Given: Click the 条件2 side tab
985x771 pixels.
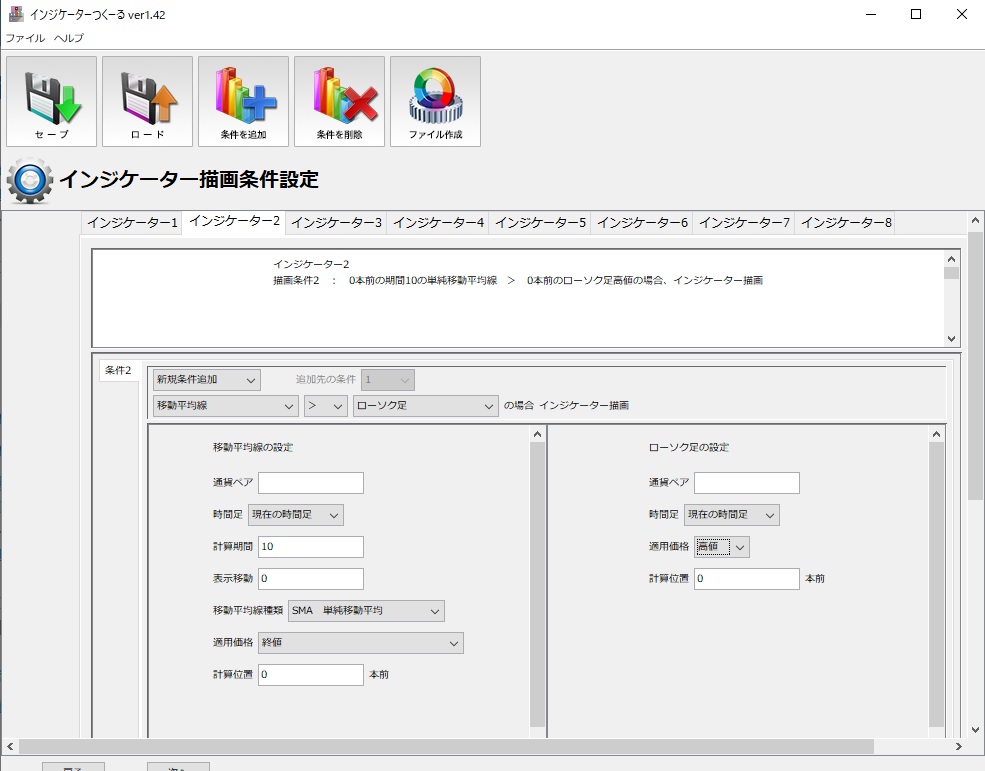Looking at the screenshot, I should click(118, 371).
